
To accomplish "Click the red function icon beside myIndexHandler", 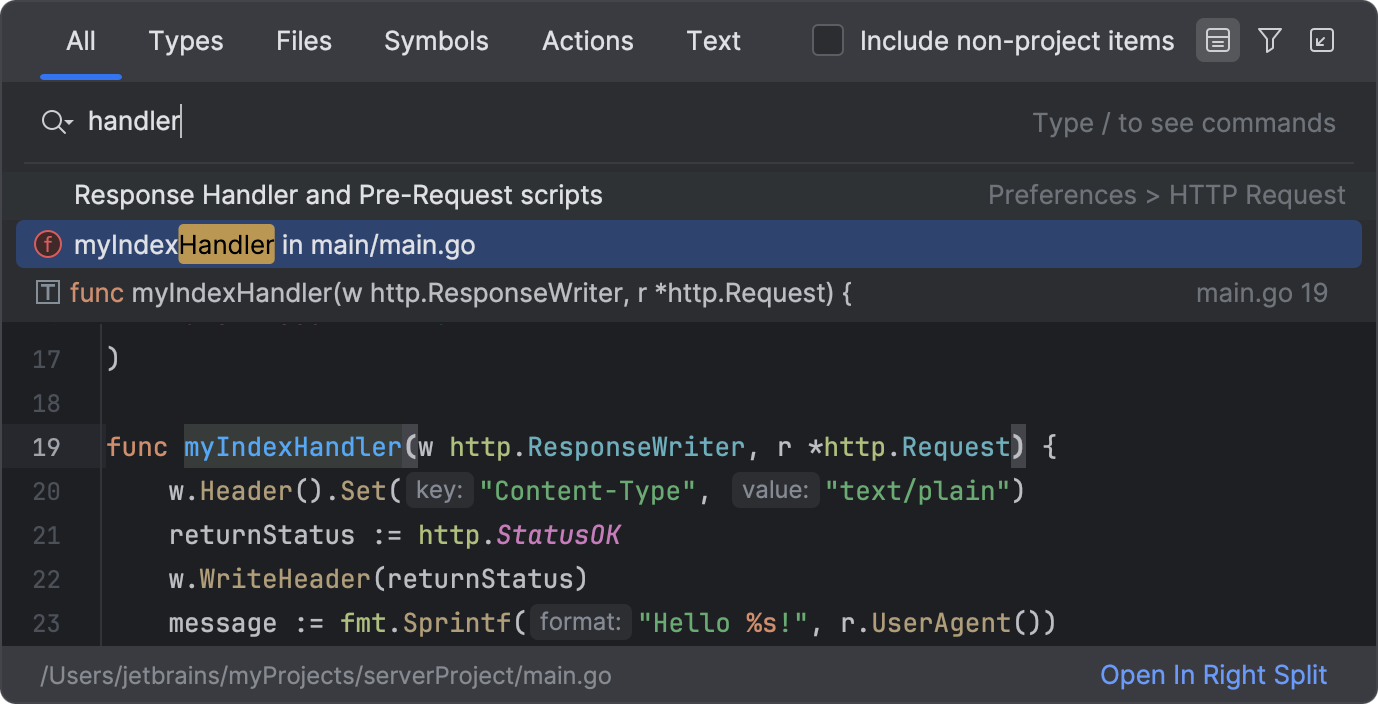I will pos(47,245).
